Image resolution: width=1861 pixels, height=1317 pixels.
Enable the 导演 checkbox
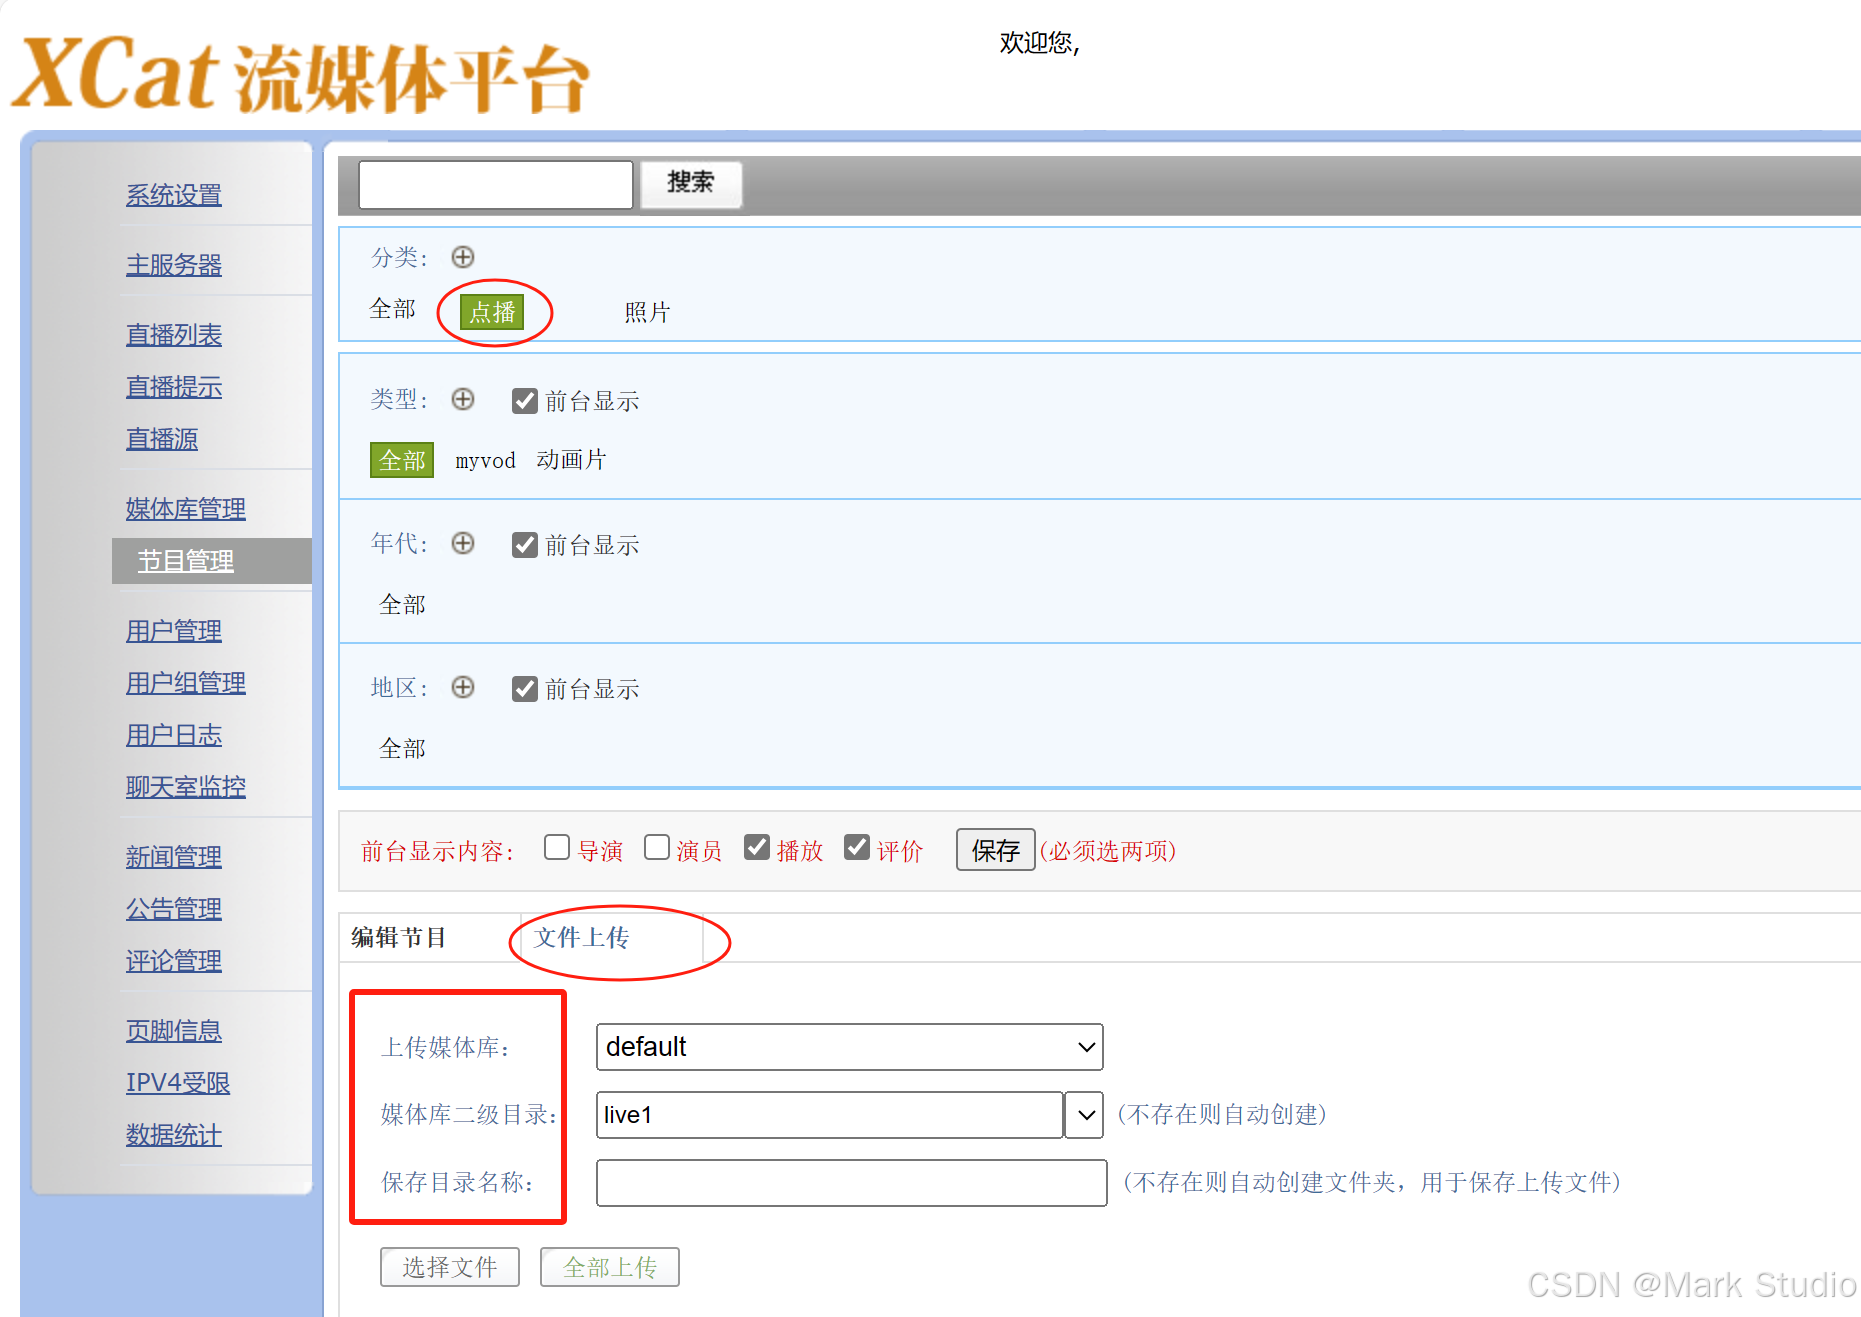[557, 848]
